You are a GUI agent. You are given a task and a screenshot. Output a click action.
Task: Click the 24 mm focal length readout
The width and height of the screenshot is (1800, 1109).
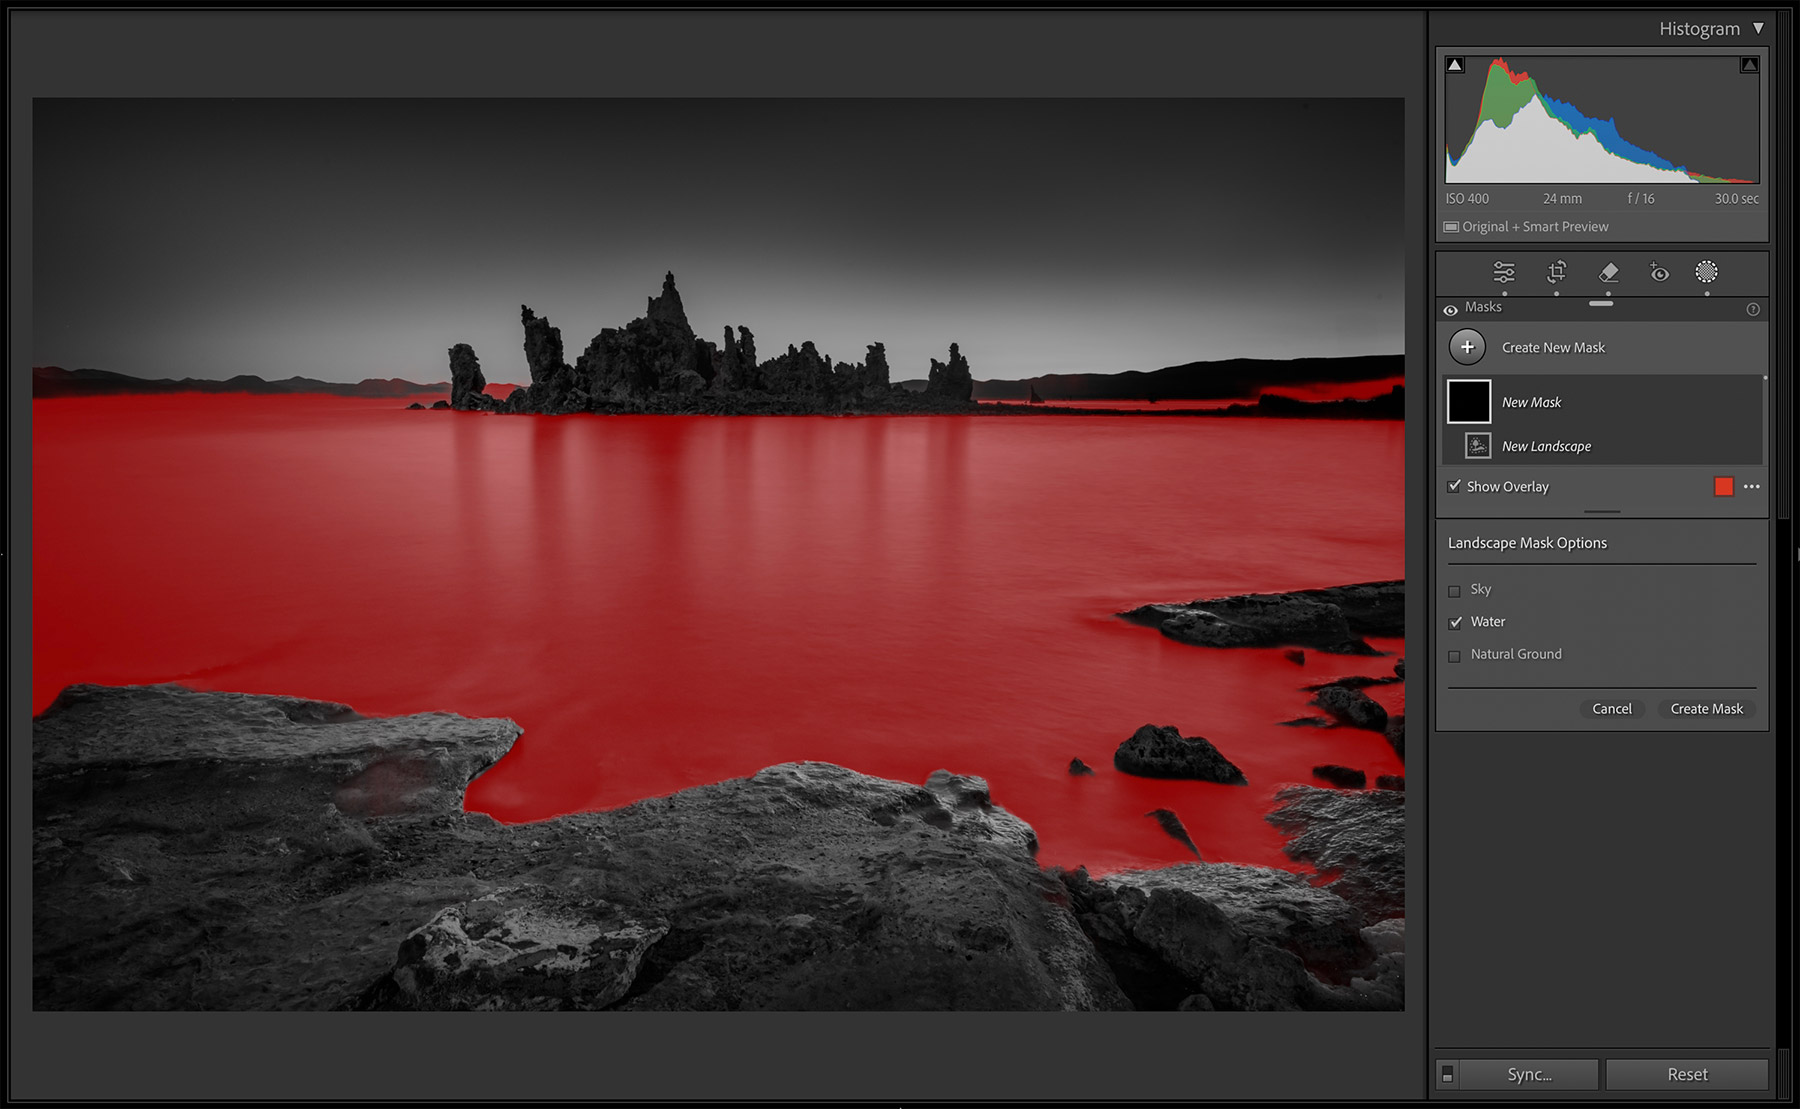click(1562, 199)
